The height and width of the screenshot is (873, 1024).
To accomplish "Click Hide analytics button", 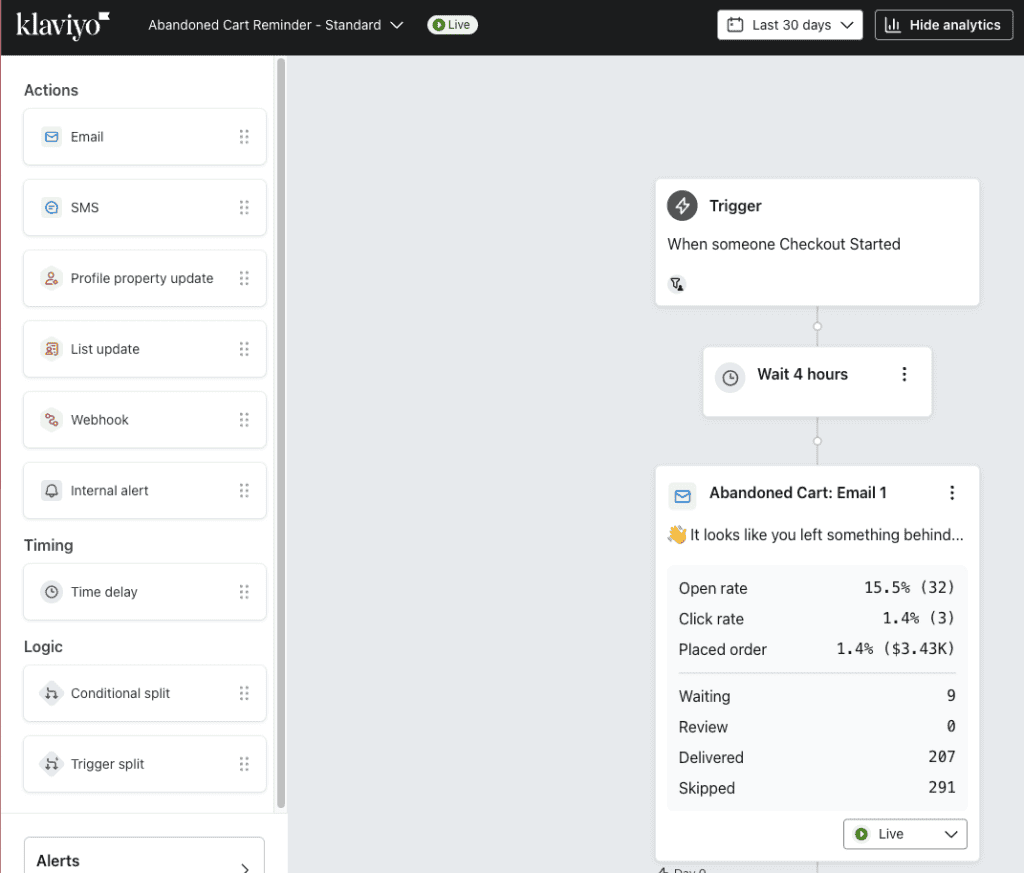I will tap(944, 25).
